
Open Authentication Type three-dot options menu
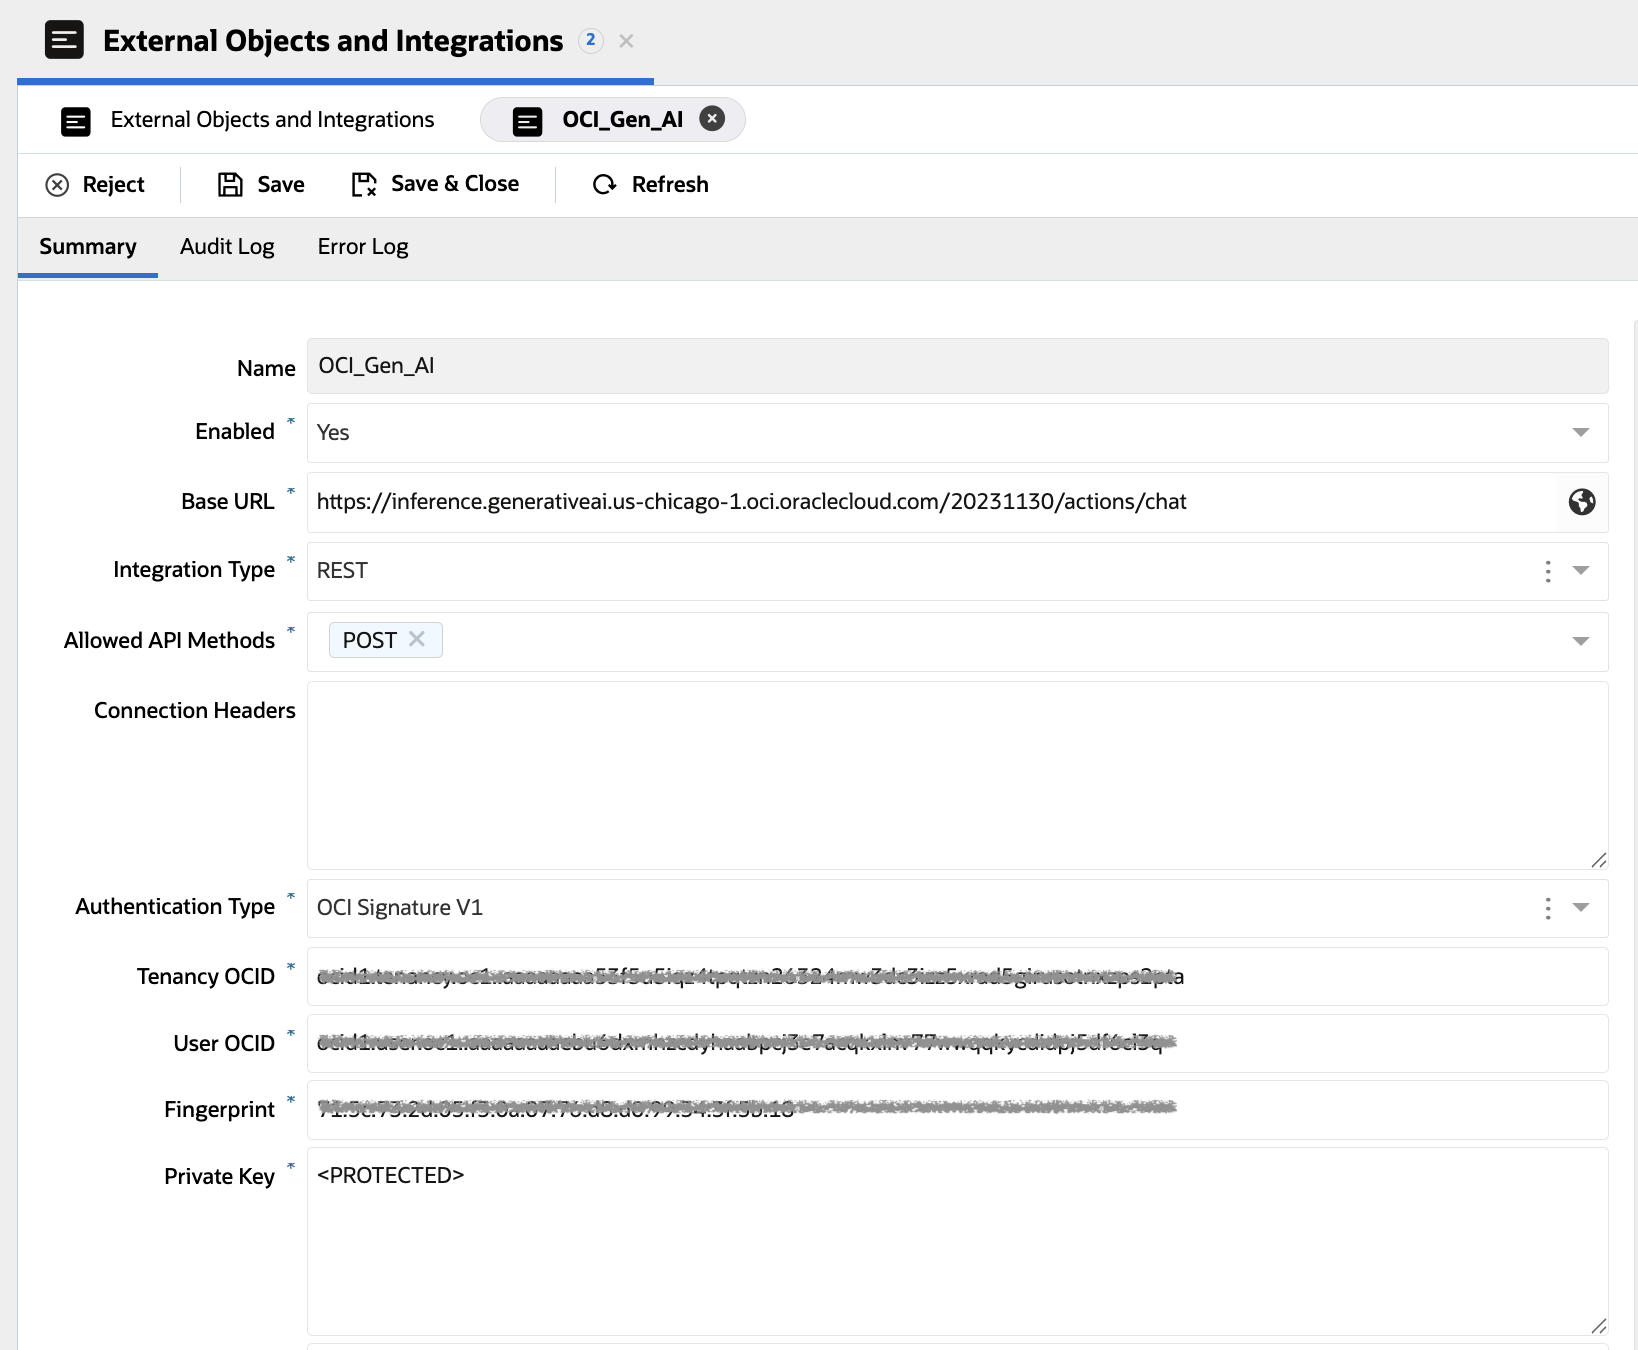click(x=1548, y=908)
